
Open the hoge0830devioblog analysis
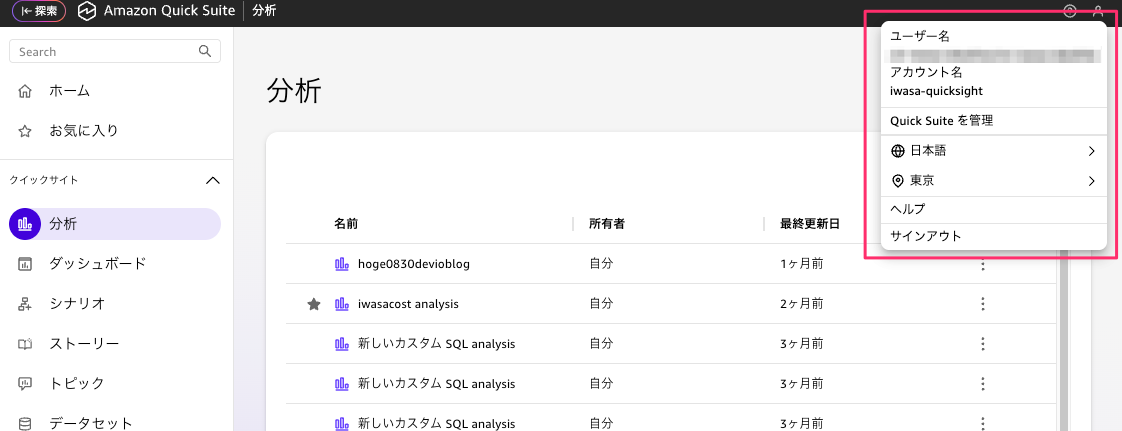click(x=413, y=264)
